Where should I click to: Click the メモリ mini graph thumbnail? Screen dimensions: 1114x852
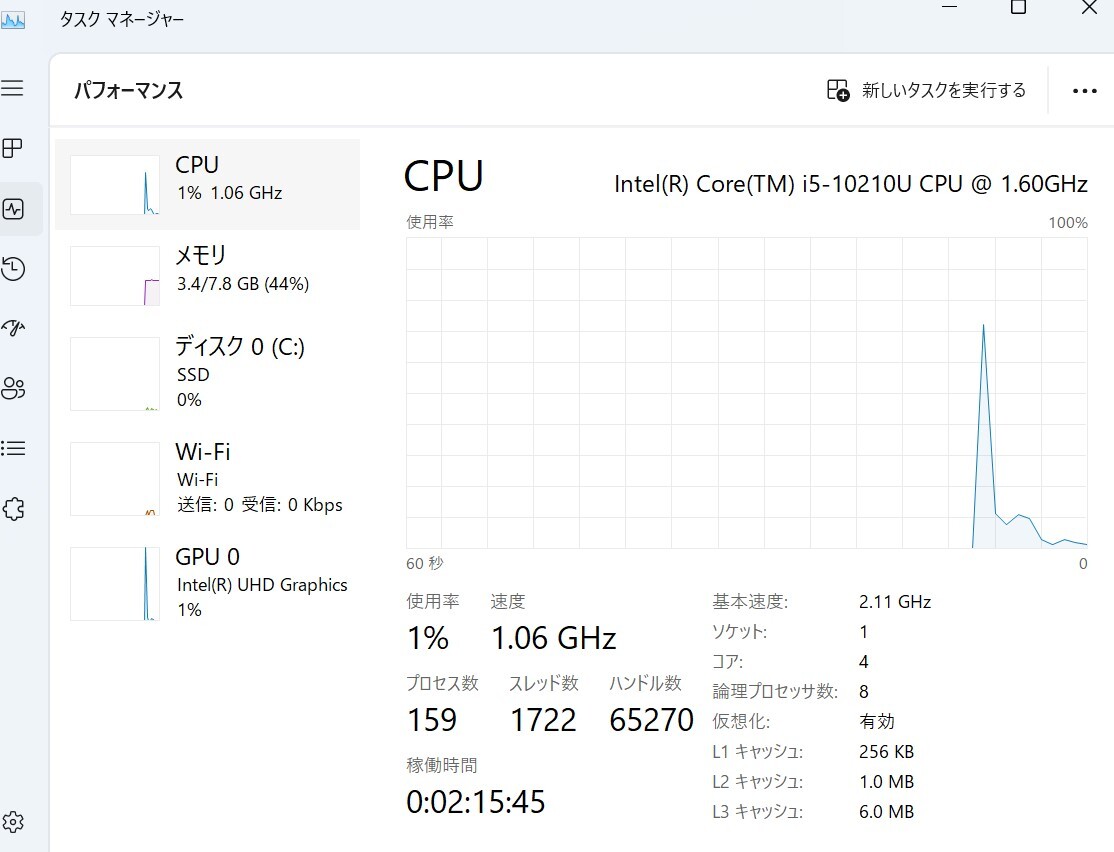(x=115, y=276)
